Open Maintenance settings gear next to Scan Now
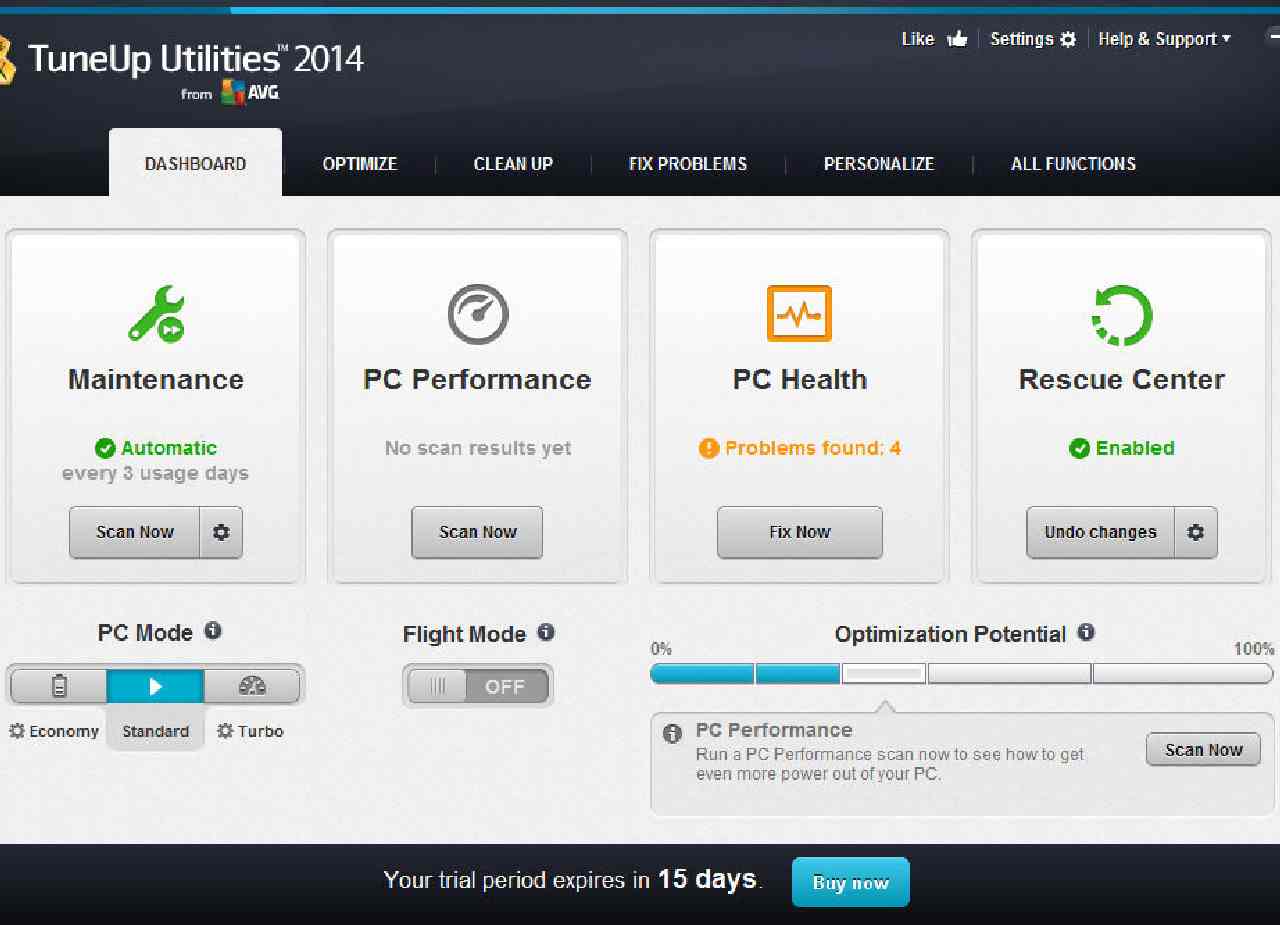1280x925 pixels. tap(221, 532)
